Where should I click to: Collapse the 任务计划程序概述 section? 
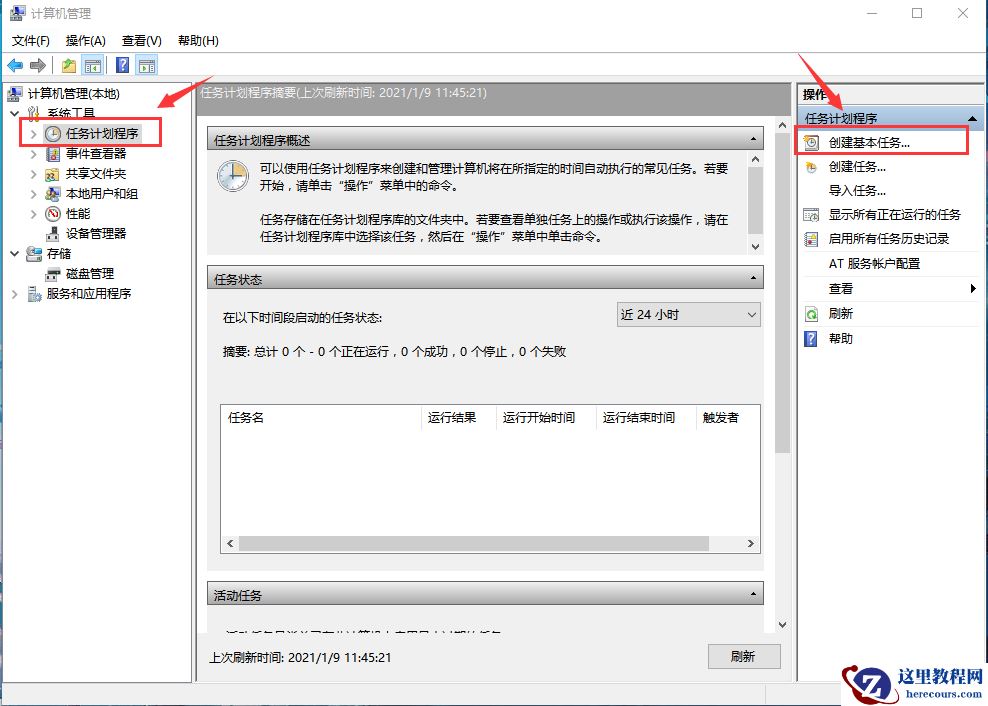753,138
